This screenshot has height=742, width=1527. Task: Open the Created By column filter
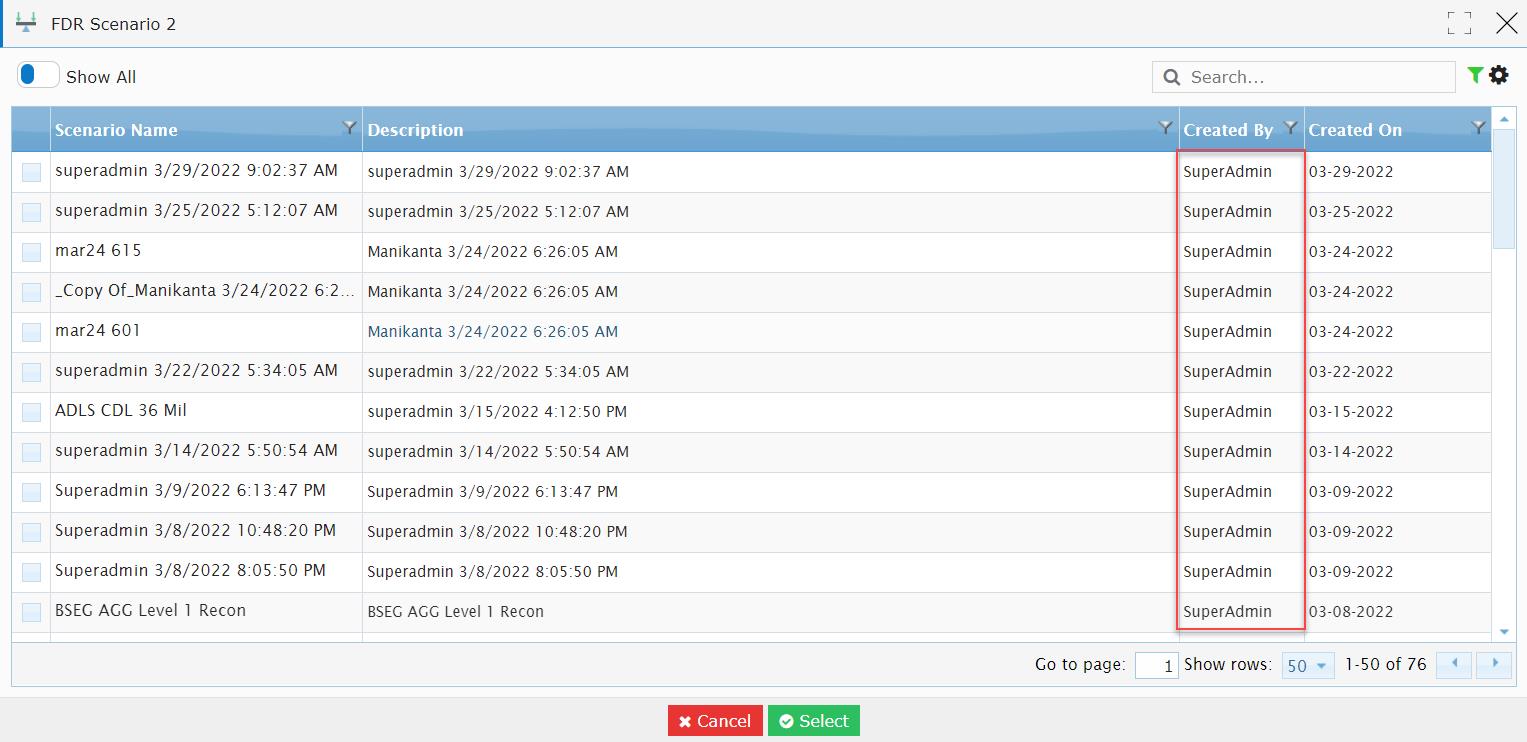coord(1291,127)
